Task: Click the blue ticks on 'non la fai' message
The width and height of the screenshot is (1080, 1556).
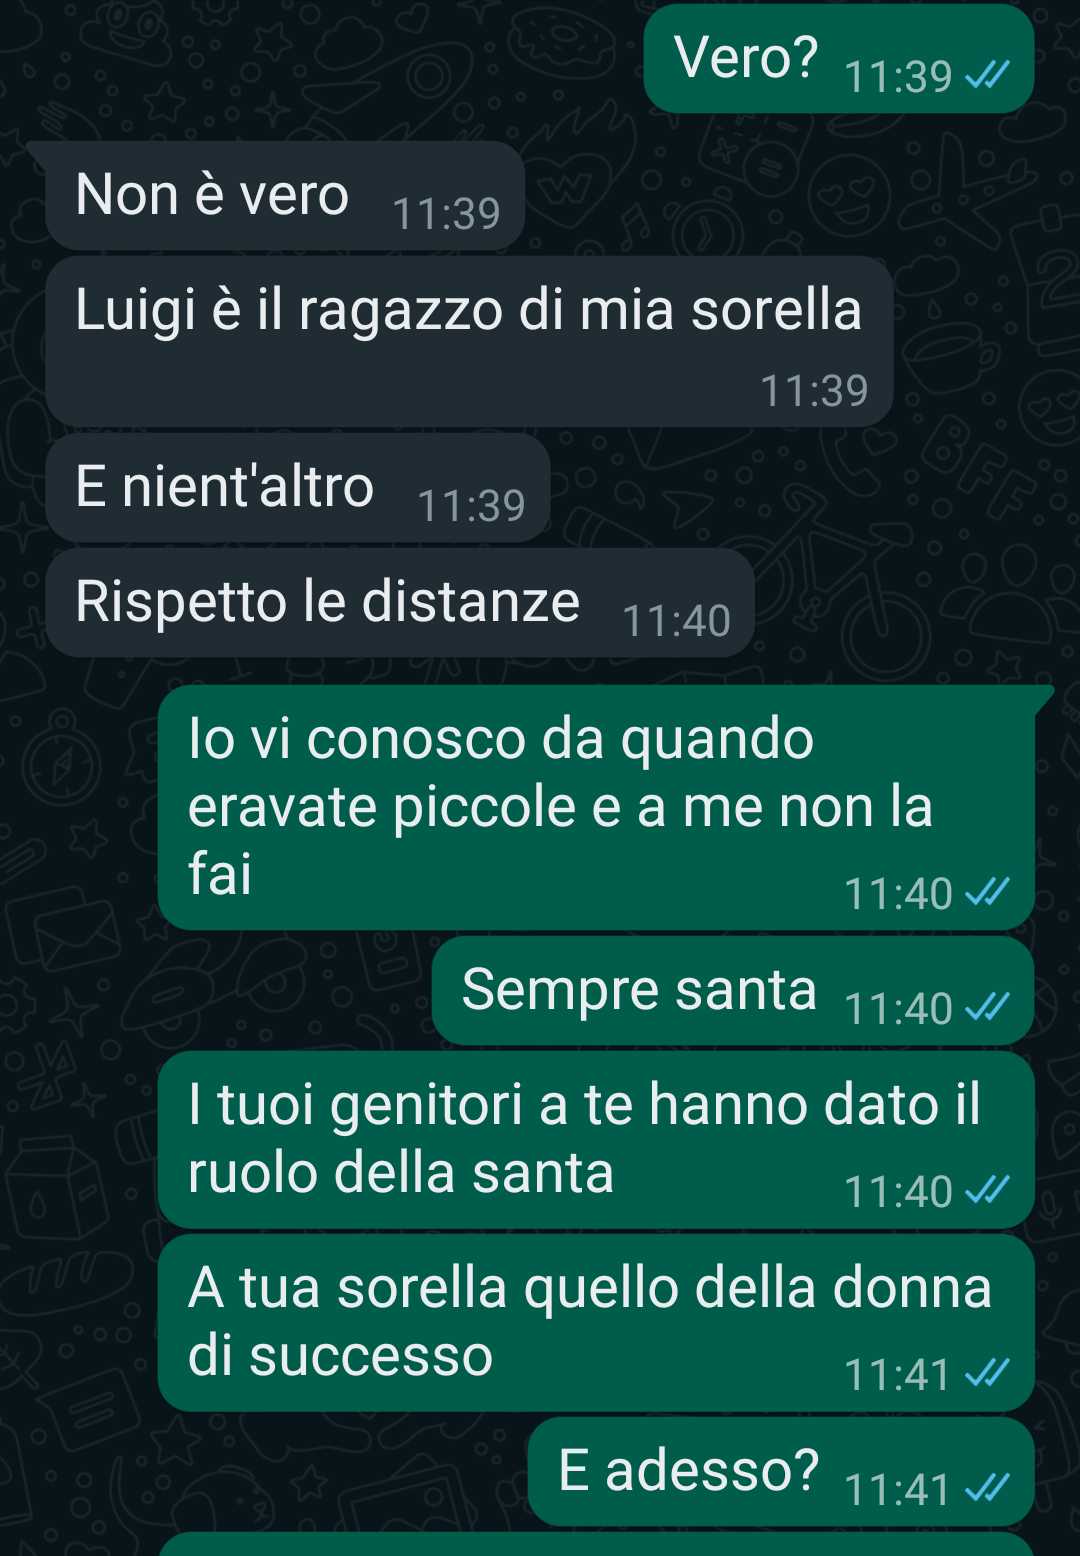Action: 987,893
